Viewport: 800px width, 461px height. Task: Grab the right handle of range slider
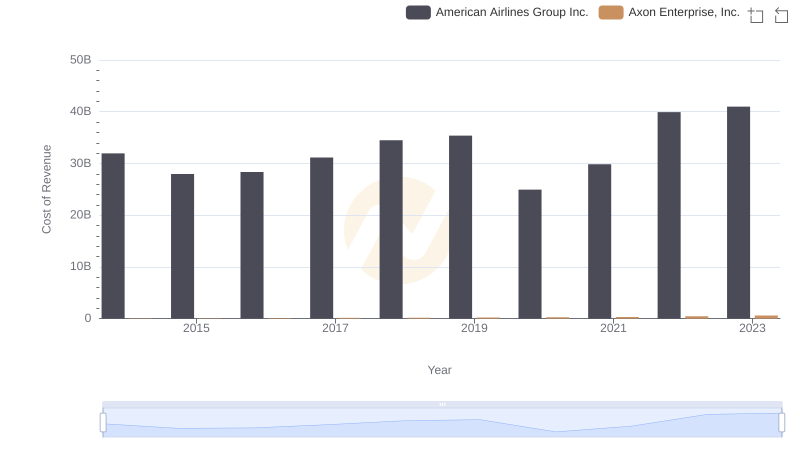click(781, 422)
